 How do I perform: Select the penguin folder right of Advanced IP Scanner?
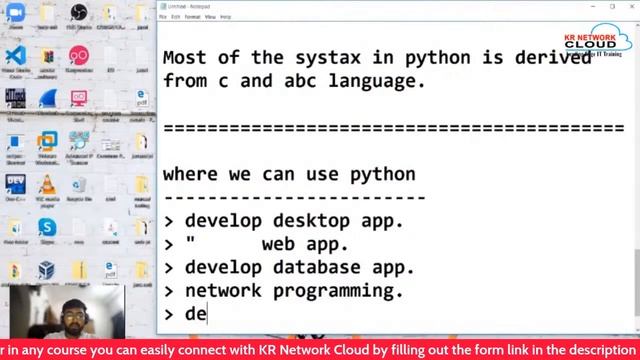coord(142,142)
